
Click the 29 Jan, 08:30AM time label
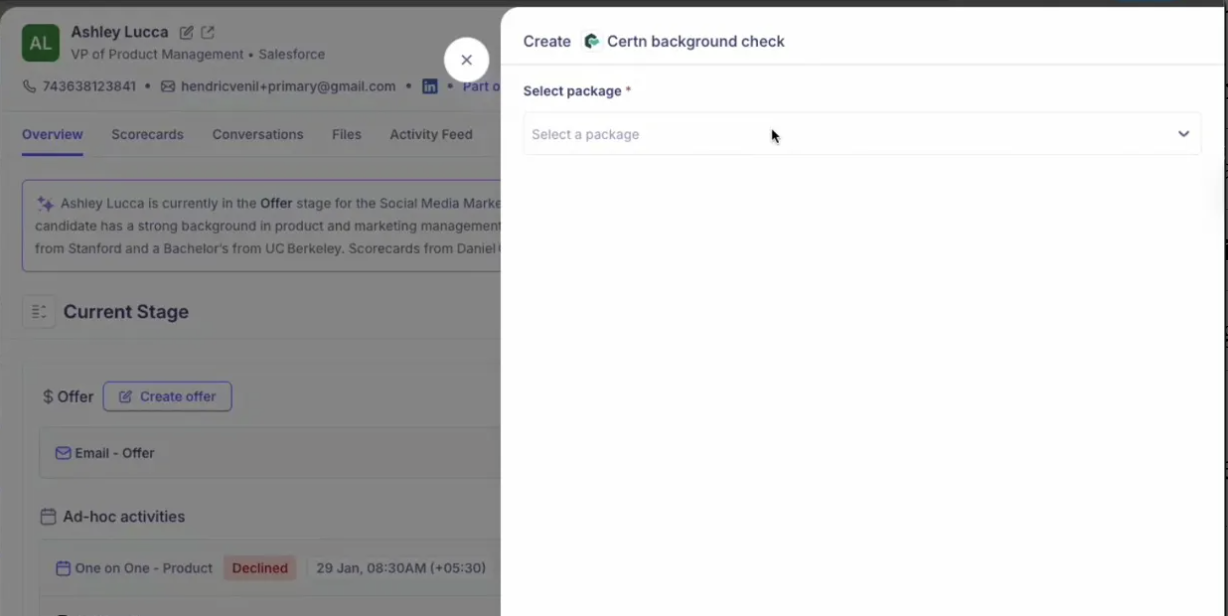(401, 568)
